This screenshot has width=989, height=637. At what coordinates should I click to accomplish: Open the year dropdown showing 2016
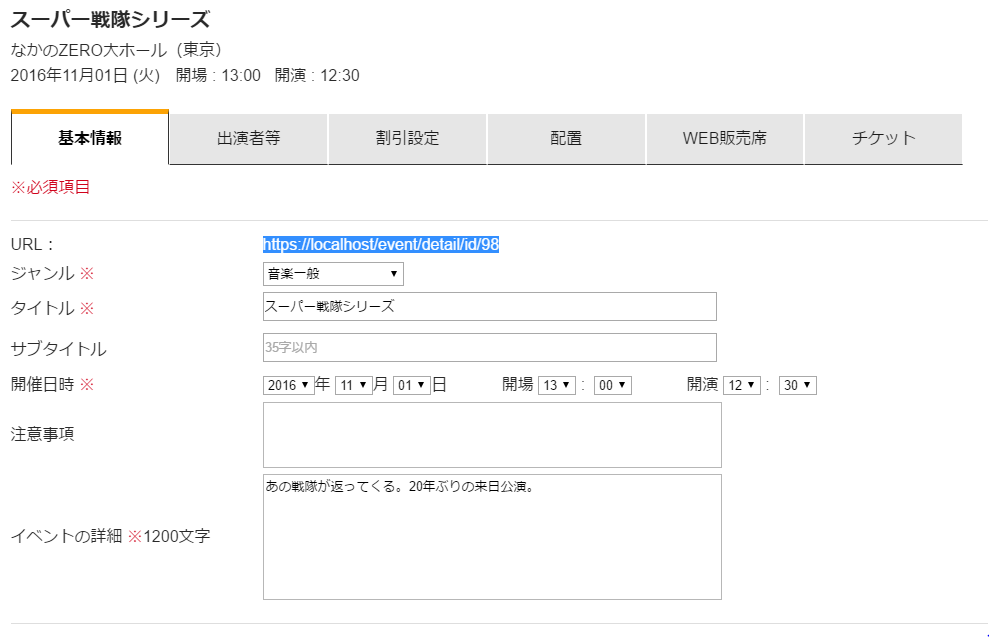288,384
